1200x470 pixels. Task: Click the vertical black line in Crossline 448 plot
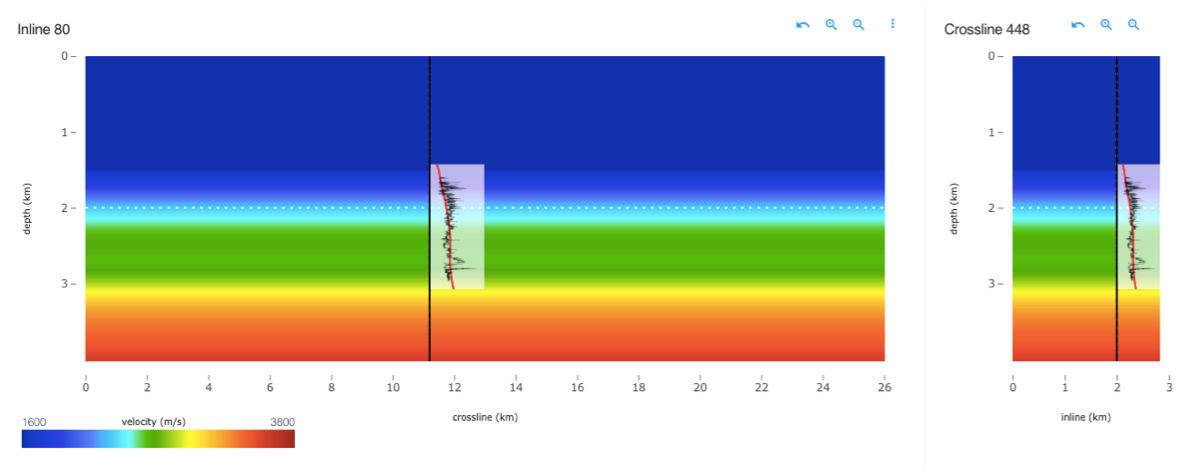click(x=1116, y=208)
